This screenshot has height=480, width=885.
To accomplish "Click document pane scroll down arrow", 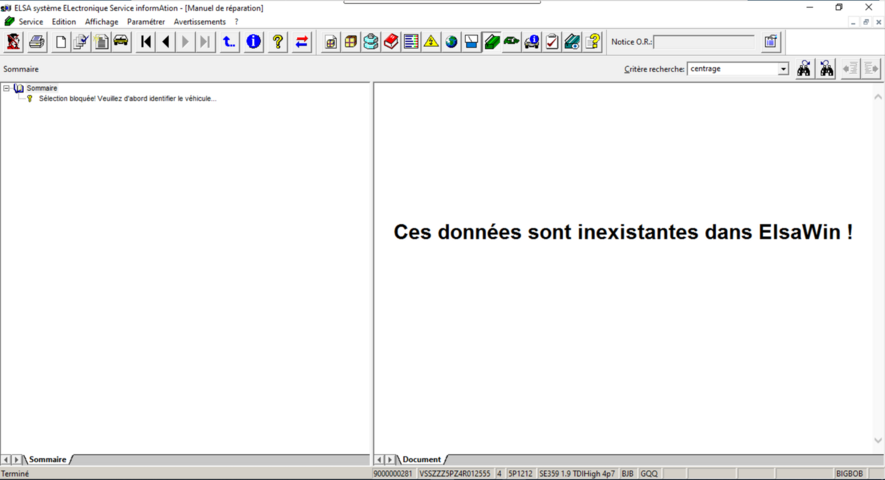I will (878, 440).
